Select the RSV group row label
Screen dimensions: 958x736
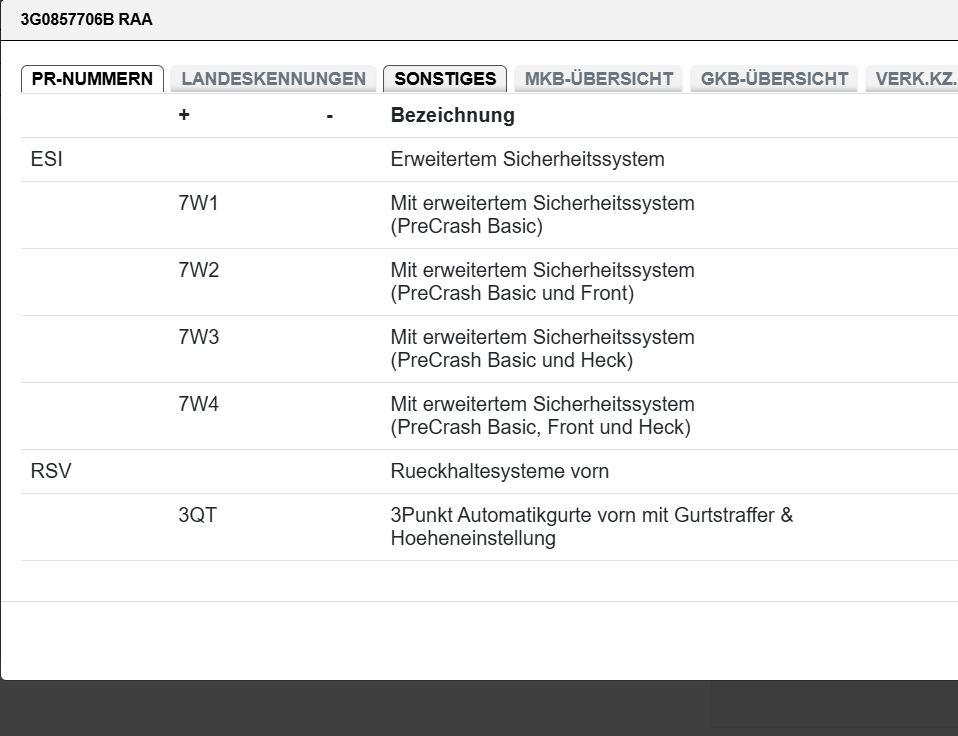pyautogui.click(x=51, y=471)
